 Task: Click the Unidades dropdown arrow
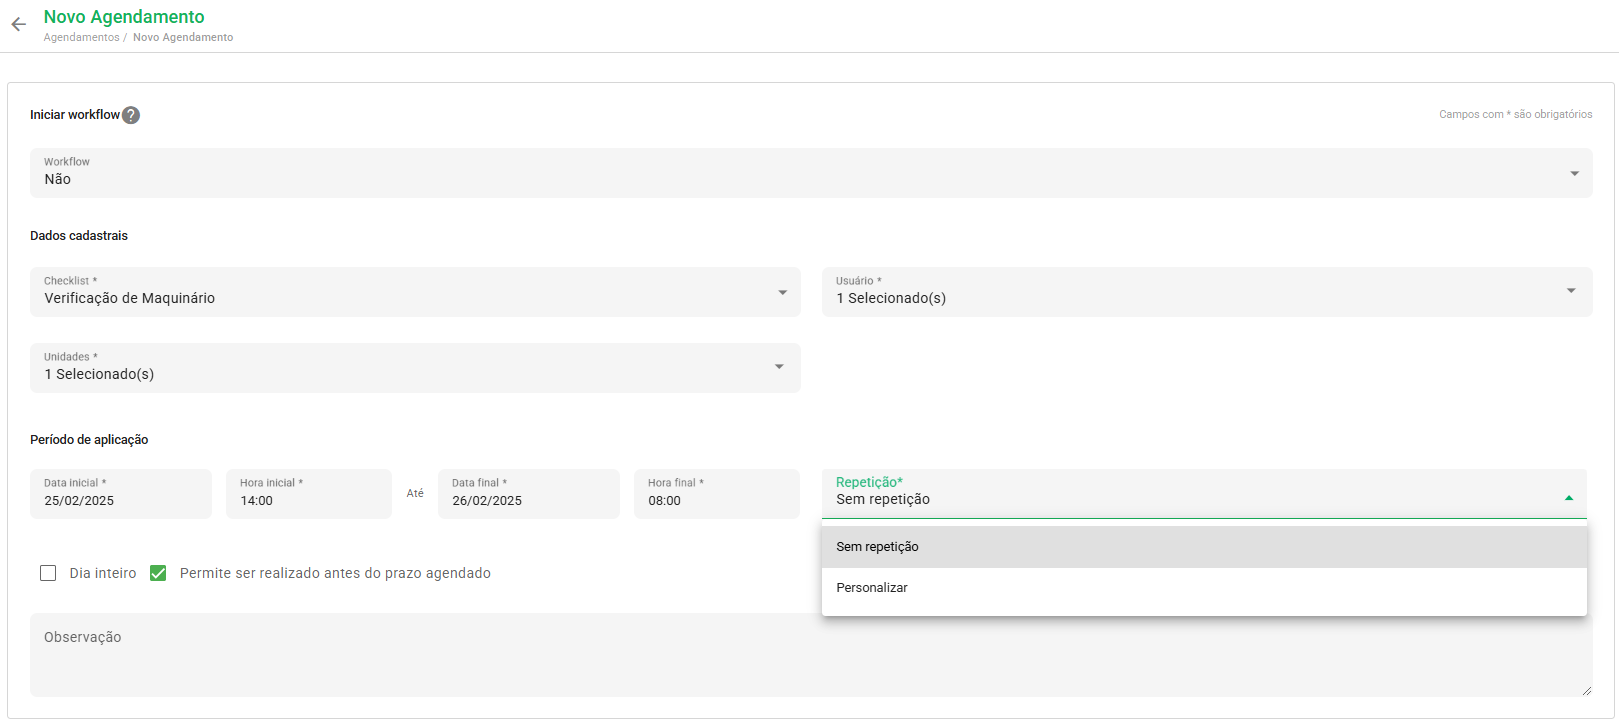click(x=779, y=367)
